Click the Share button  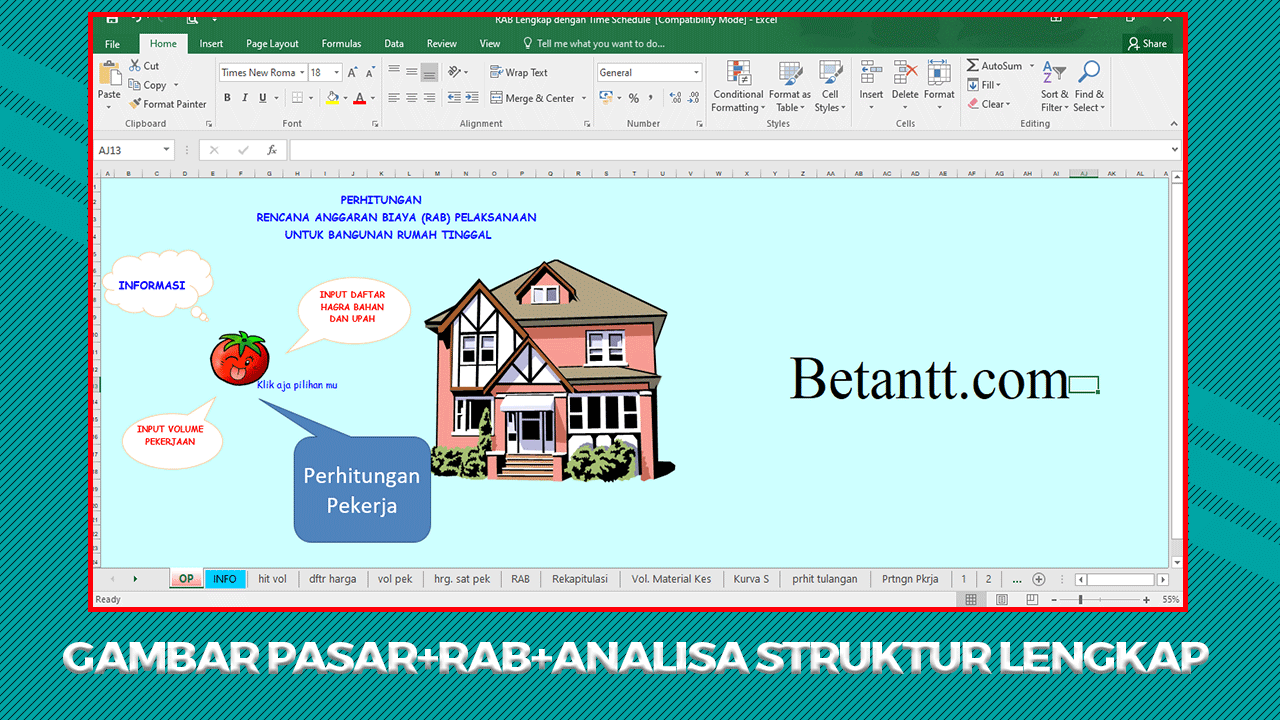[1147, 44]
